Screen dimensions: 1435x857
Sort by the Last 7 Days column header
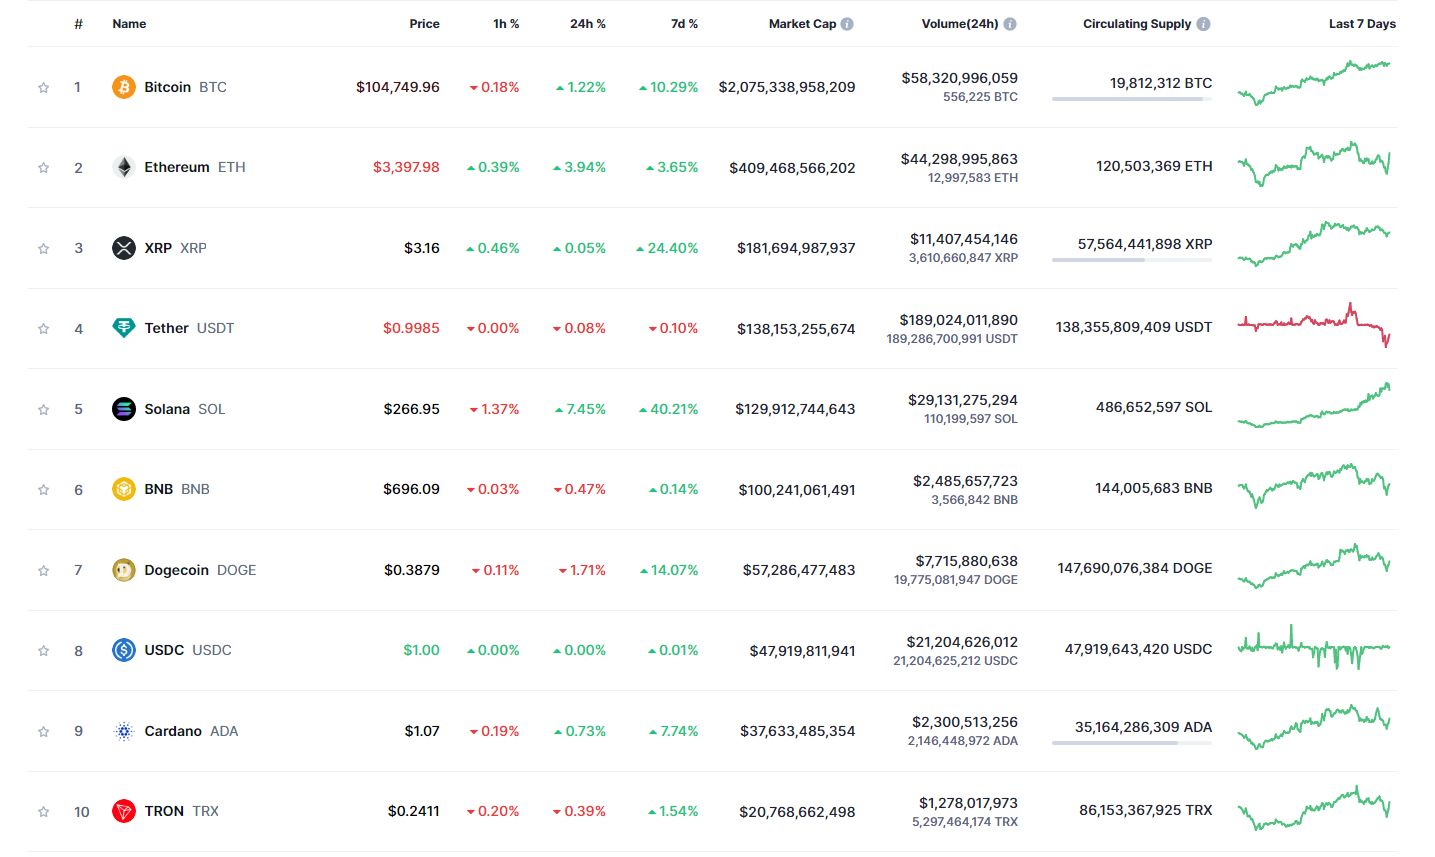(1362, 24)
